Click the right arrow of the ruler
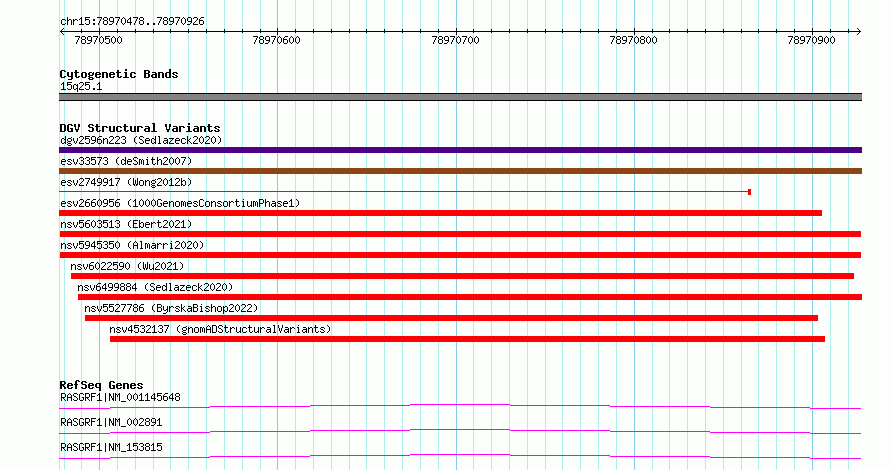This screenshot has height=470, width=890. coord(858,31)
